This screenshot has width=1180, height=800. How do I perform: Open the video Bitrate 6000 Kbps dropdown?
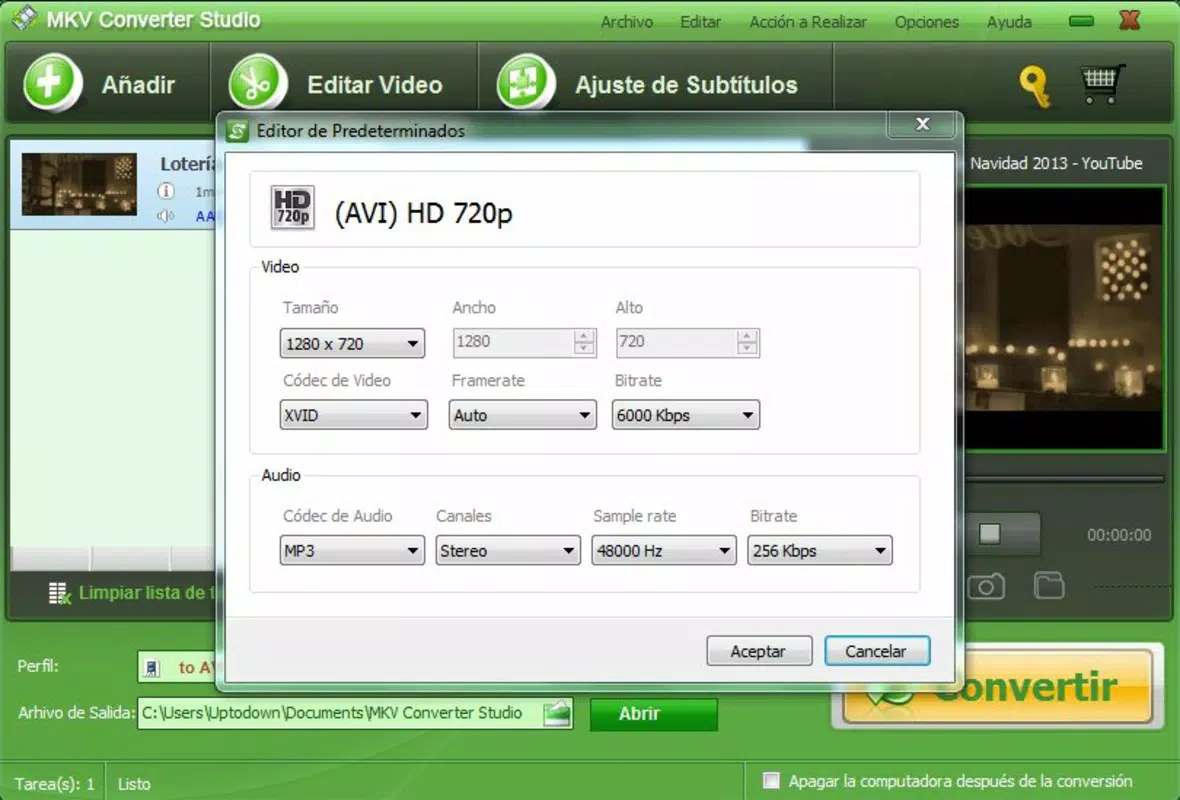(x=686, y=415)
